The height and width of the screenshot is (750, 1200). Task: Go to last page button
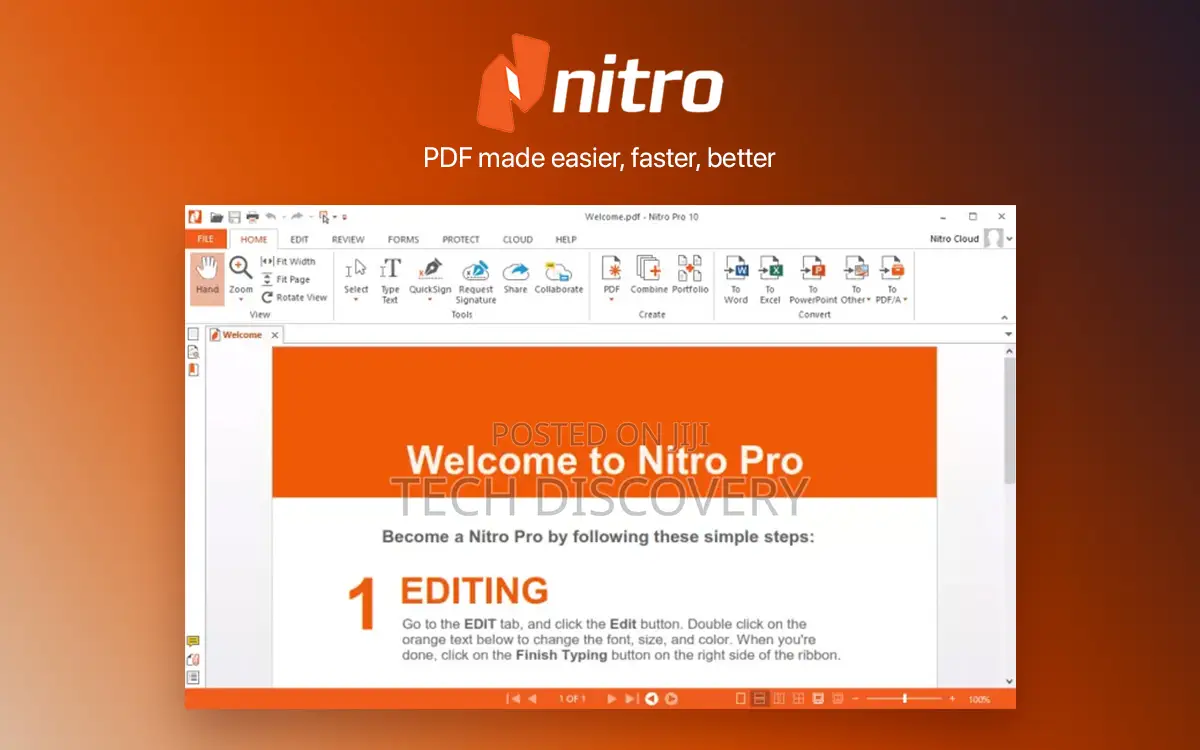point(630,699)
